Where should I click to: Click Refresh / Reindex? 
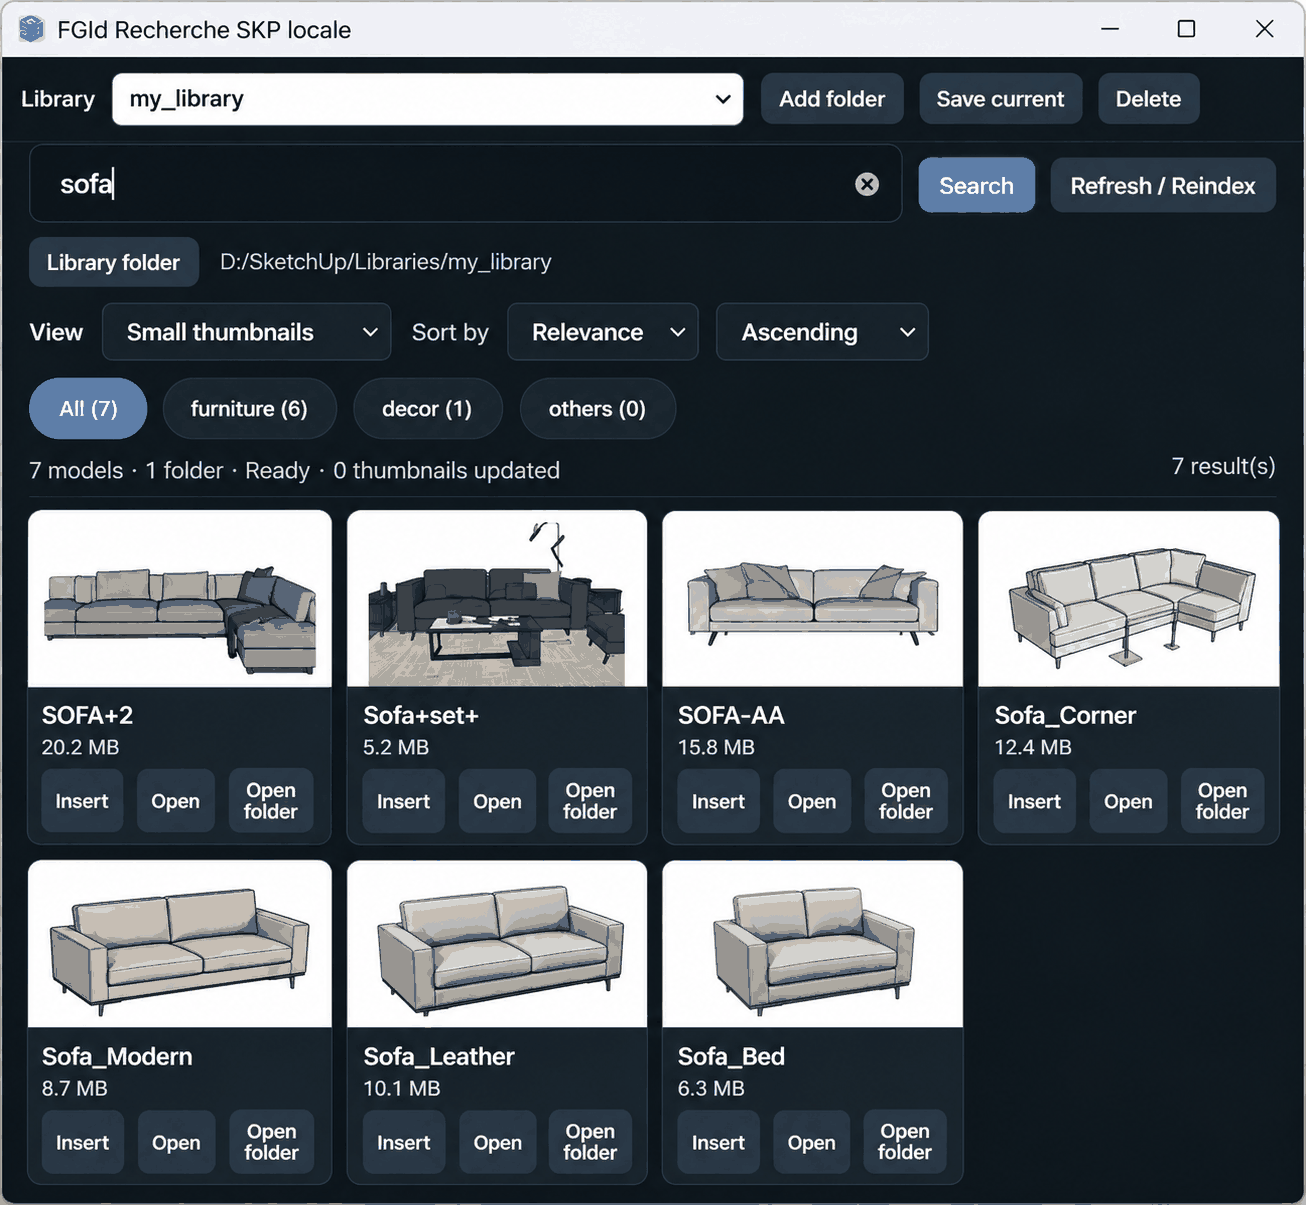1163,185
